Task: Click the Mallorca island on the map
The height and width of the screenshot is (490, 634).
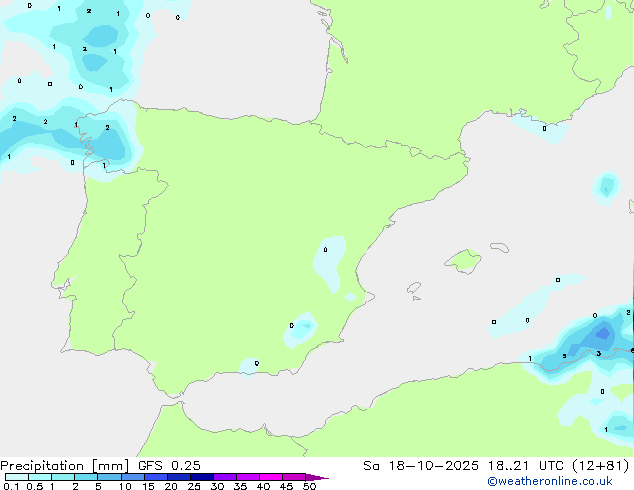Action: (x=464, y=261)
